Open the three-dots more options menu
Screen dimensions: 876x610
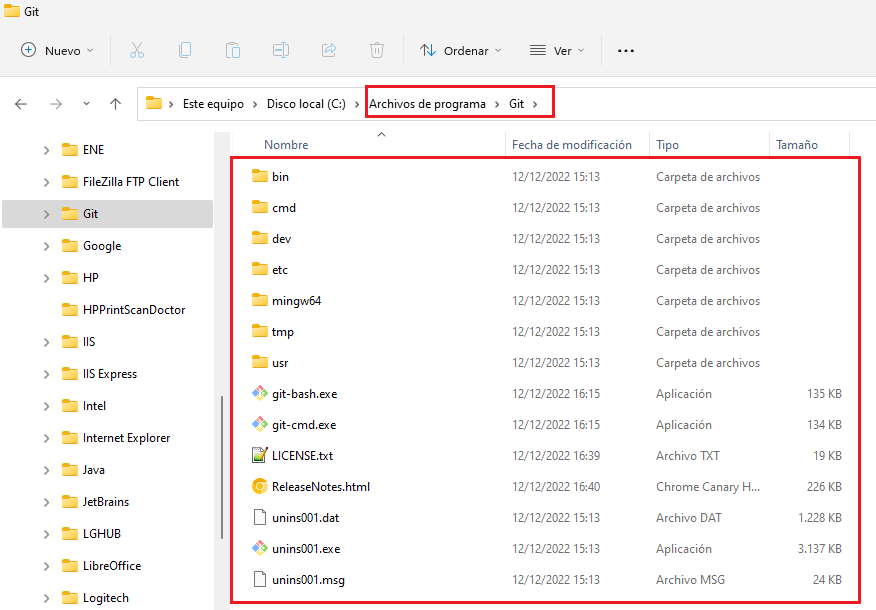point(626,51)
